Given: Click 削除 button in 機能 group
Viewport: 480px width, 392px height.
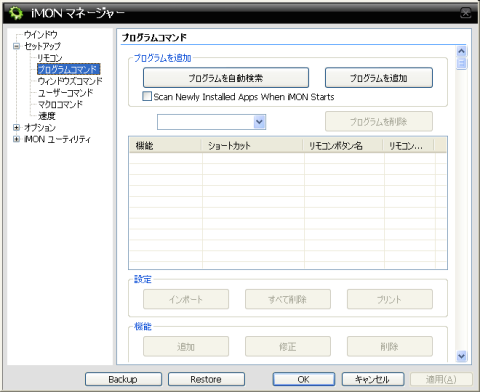Looking at the screenshot, I should 390,347.
